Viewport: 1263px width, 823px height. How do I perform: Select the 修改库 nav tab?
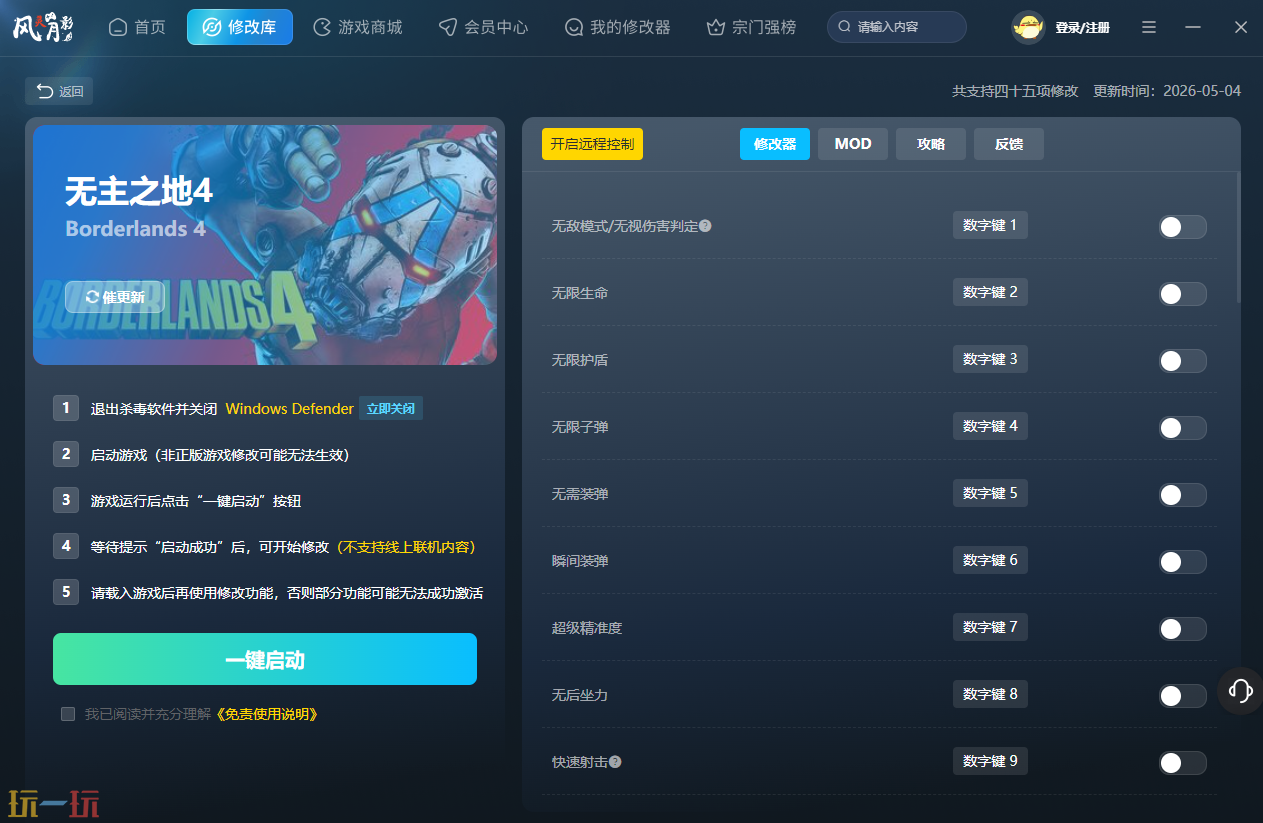(240, 27)
